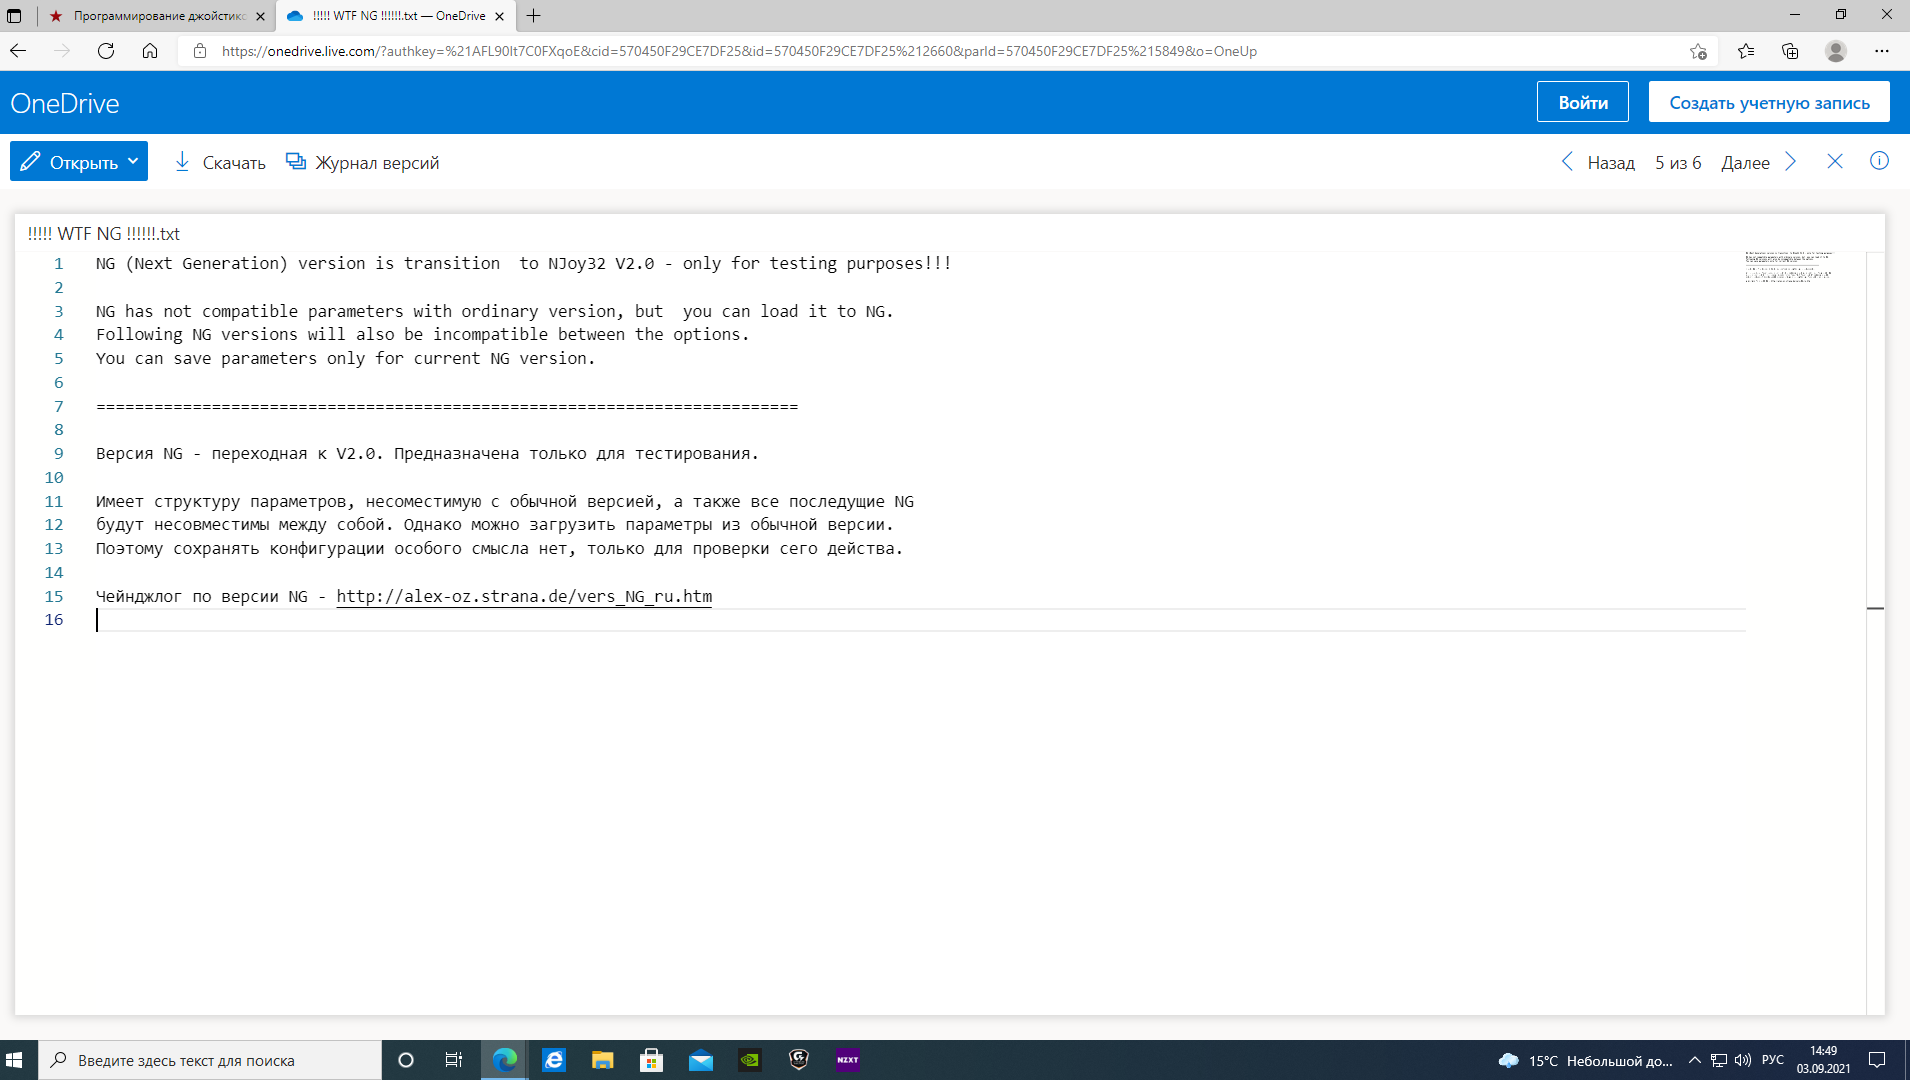The height and width of the screenshot is (1080, 1910).
Task: Click the Войти sign-in button
Action: (x=1583, y=102)
